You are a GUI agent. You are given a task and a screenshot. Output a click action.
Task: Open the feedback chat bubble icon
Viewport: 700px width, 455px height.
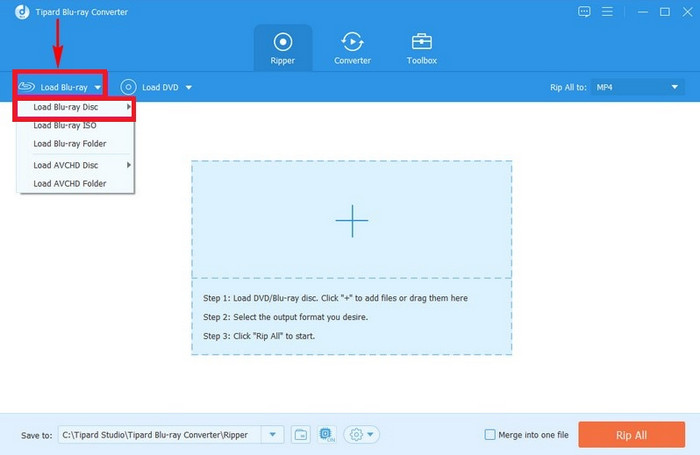click(584, 12)
